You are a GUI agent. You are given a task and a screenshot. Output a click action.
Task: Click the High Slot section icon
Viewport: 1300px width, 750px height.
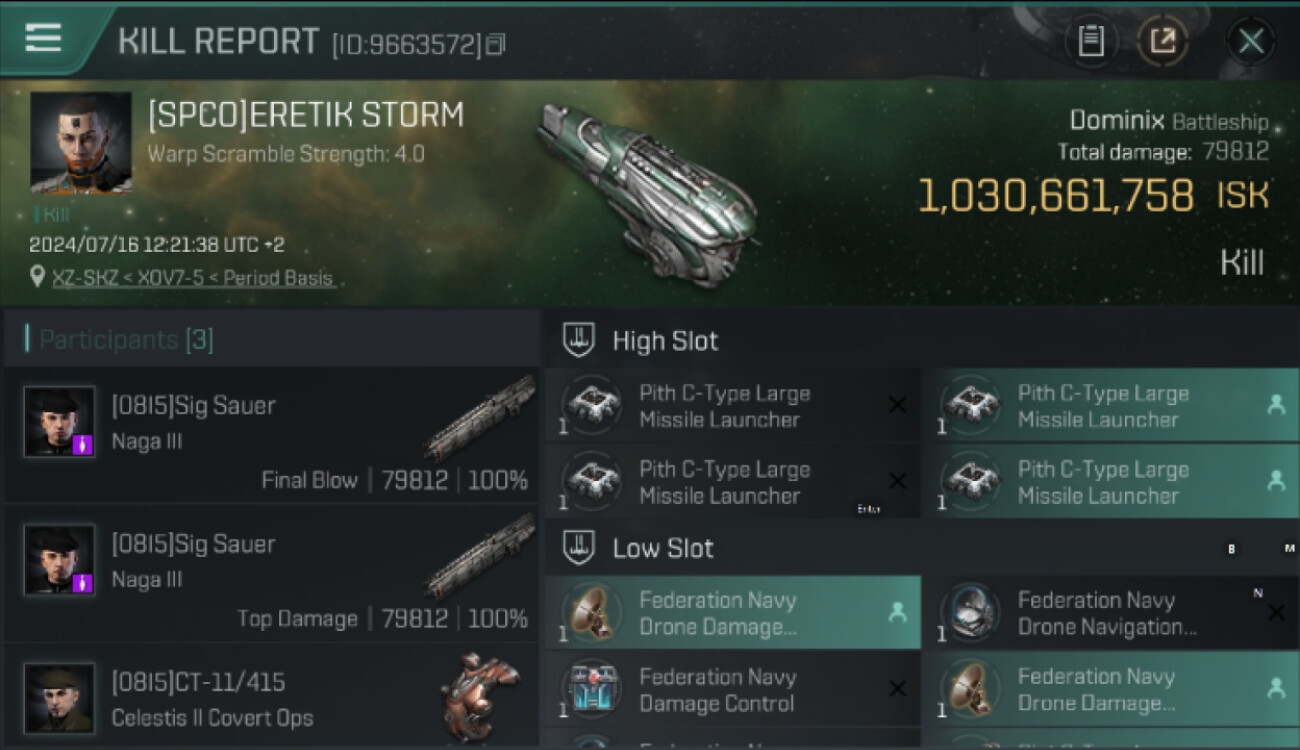tap(578, 340)
